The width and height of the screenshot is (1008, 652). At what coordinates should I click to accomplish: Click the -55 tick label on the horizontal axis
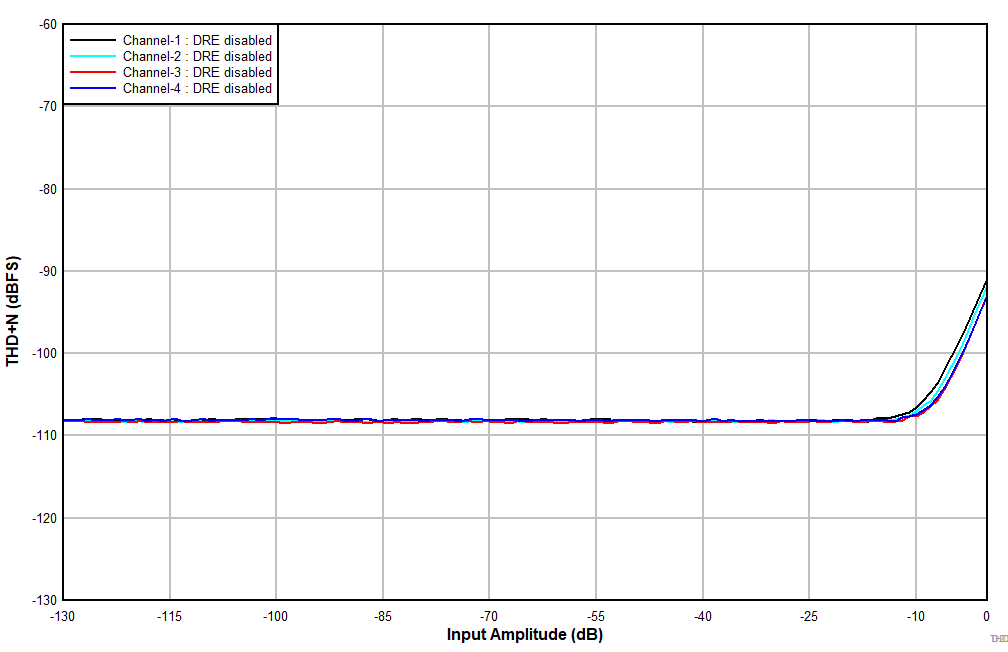(595, 615)
